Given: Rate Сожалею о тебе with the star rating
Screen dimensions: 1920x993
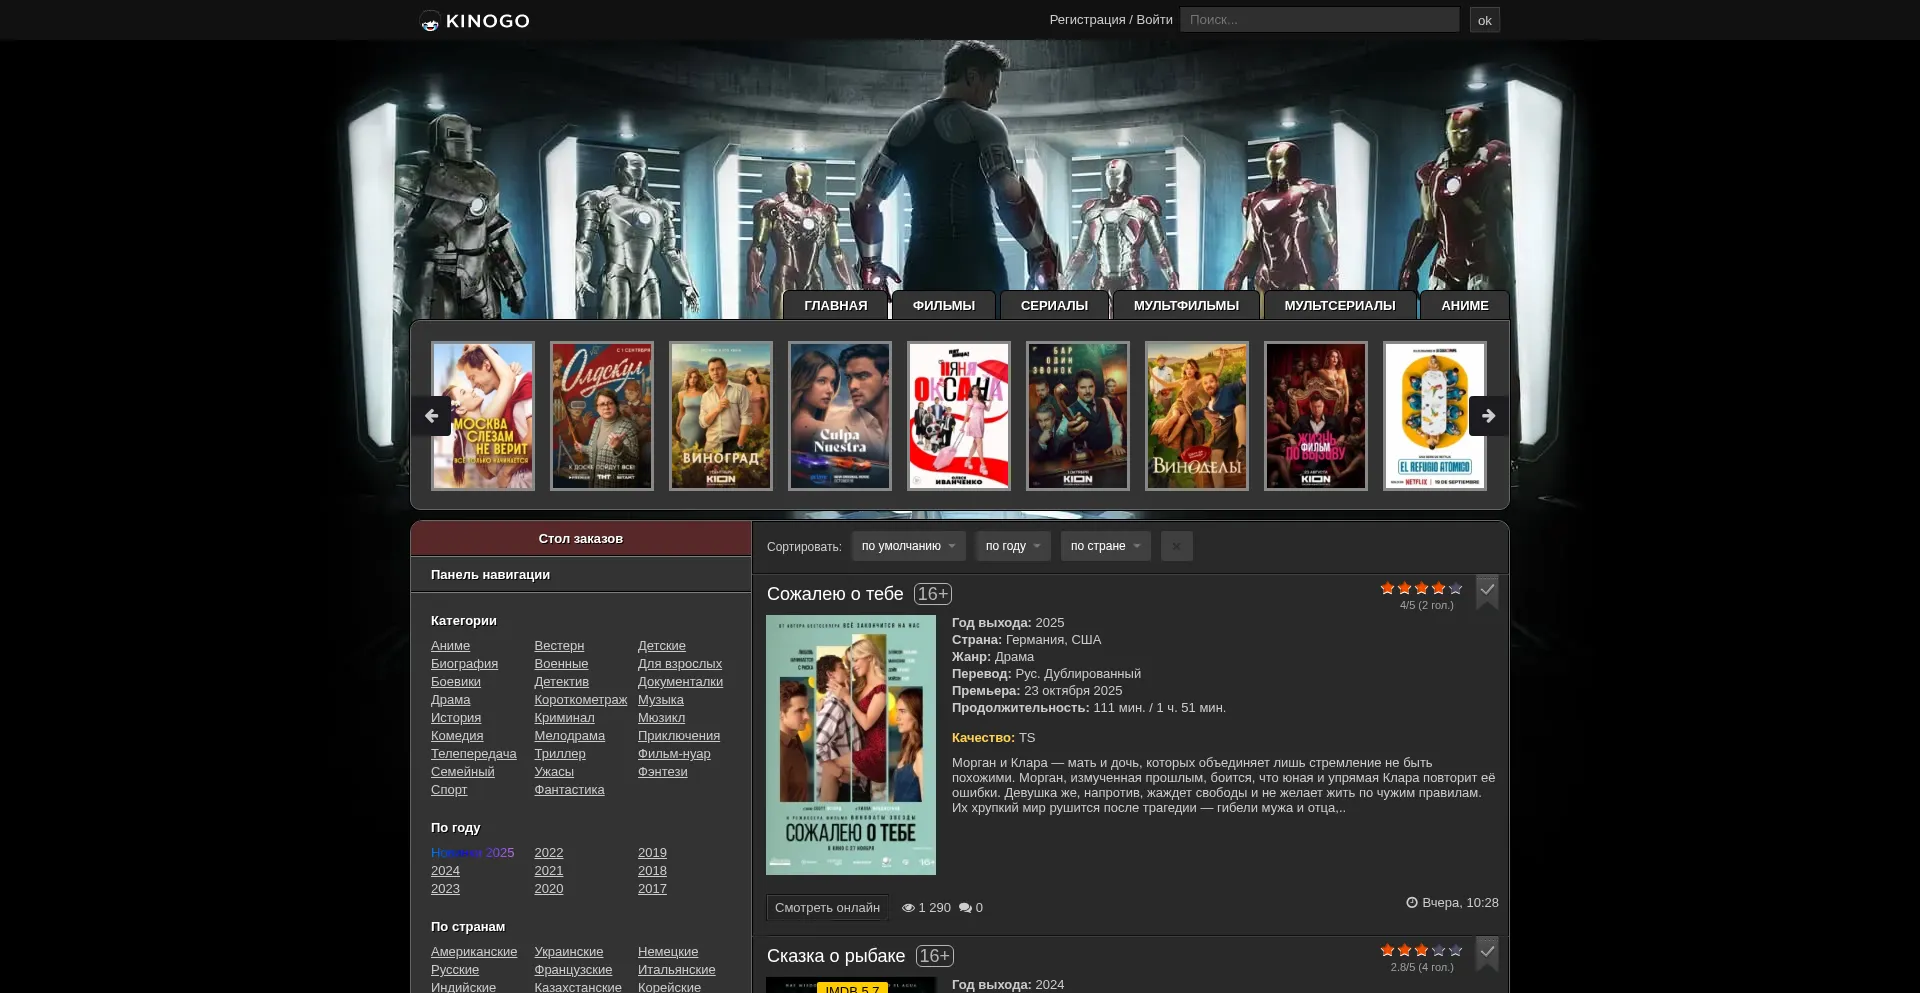Looking at the screenshot, I should tap(1421, 589).
